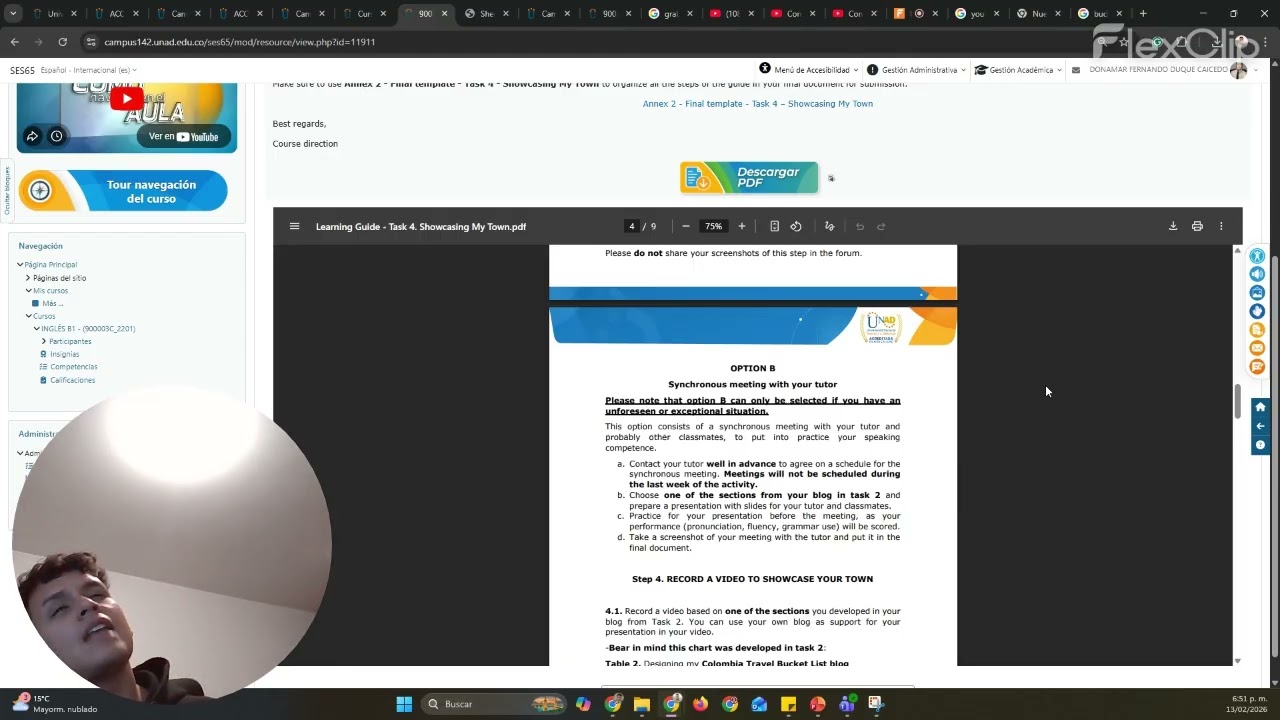1280x720 pixels.
Task: Click the taskbar Buscar search box
Action: [494, 704]
